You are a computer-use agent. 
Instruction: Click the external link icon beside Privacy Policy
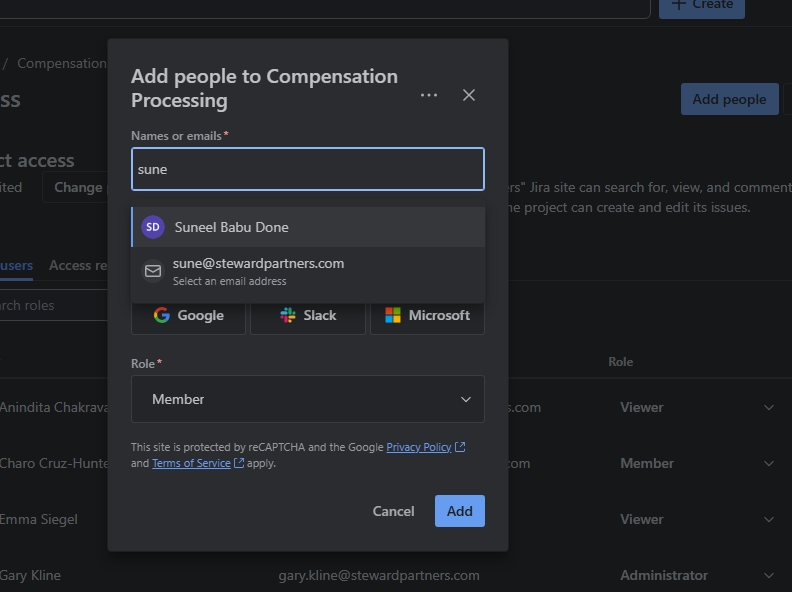coord(460,447)
